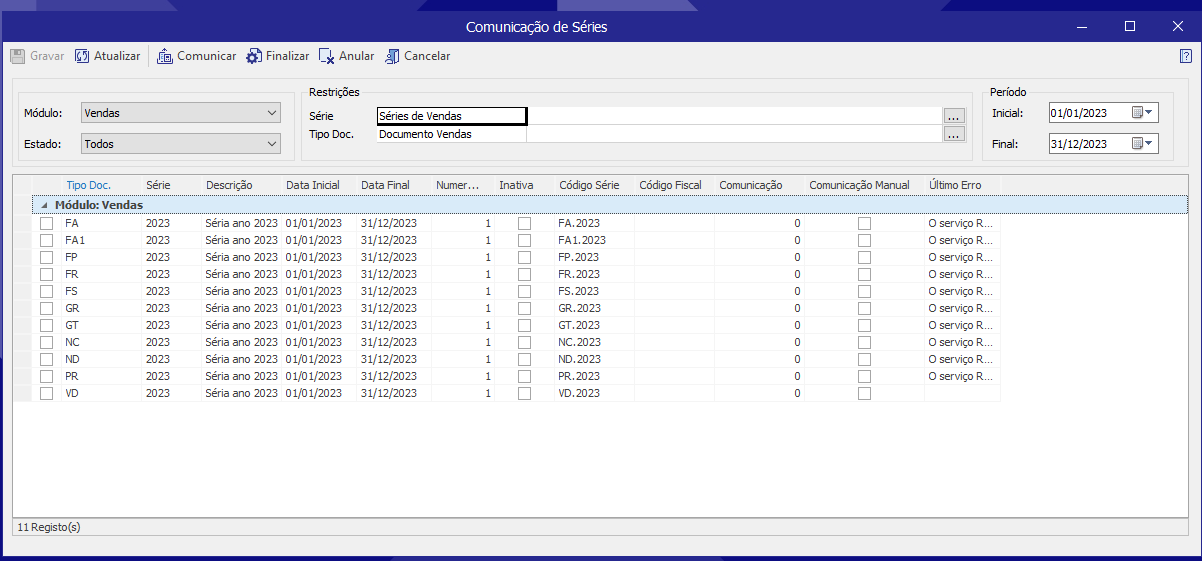Open the Estado dropdown
Image resolution: width=1202 pixels, height=561 pixels.
(180, 144)
